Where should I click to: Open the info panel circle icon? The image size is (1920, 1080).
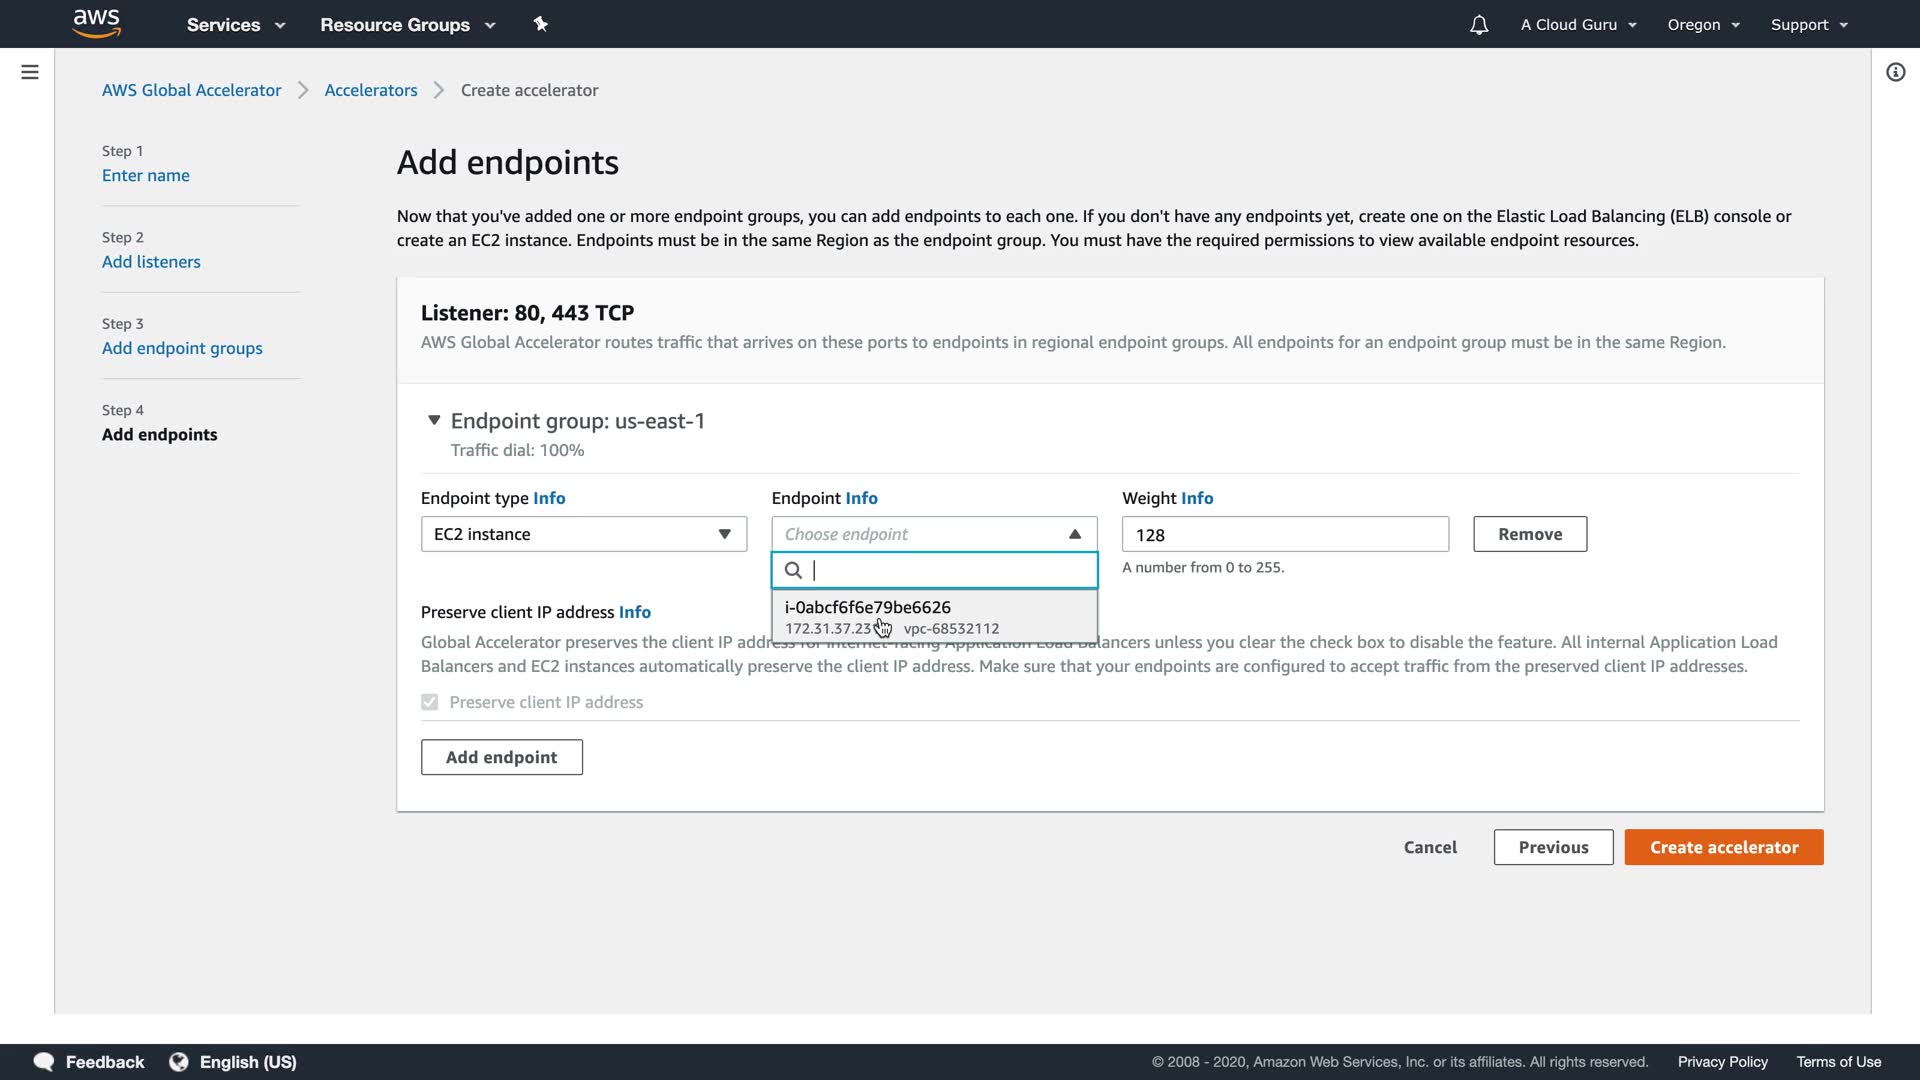click(1895, 72)
